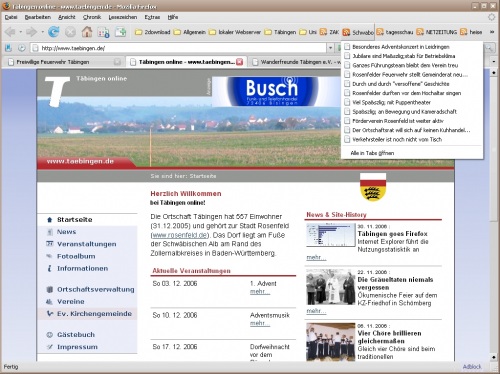Click the toolbar icon right of Home
Screen dimensions: 500x374
pyautogui.click(x=103, y=32)
